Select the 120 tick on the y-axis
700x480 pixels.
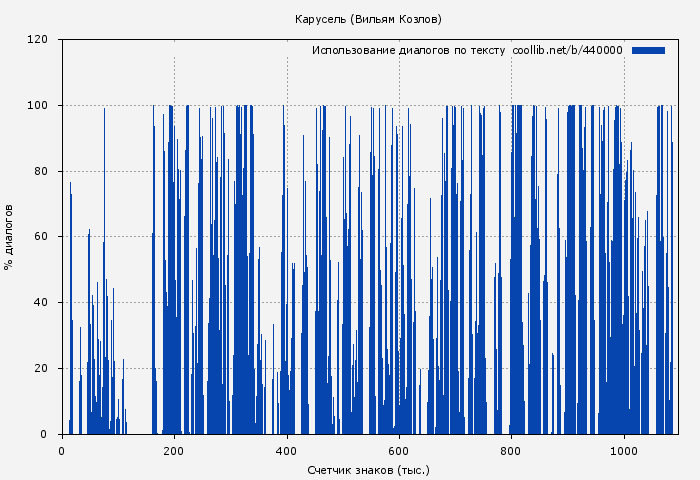pyautogui.click(x=38, y=40)
